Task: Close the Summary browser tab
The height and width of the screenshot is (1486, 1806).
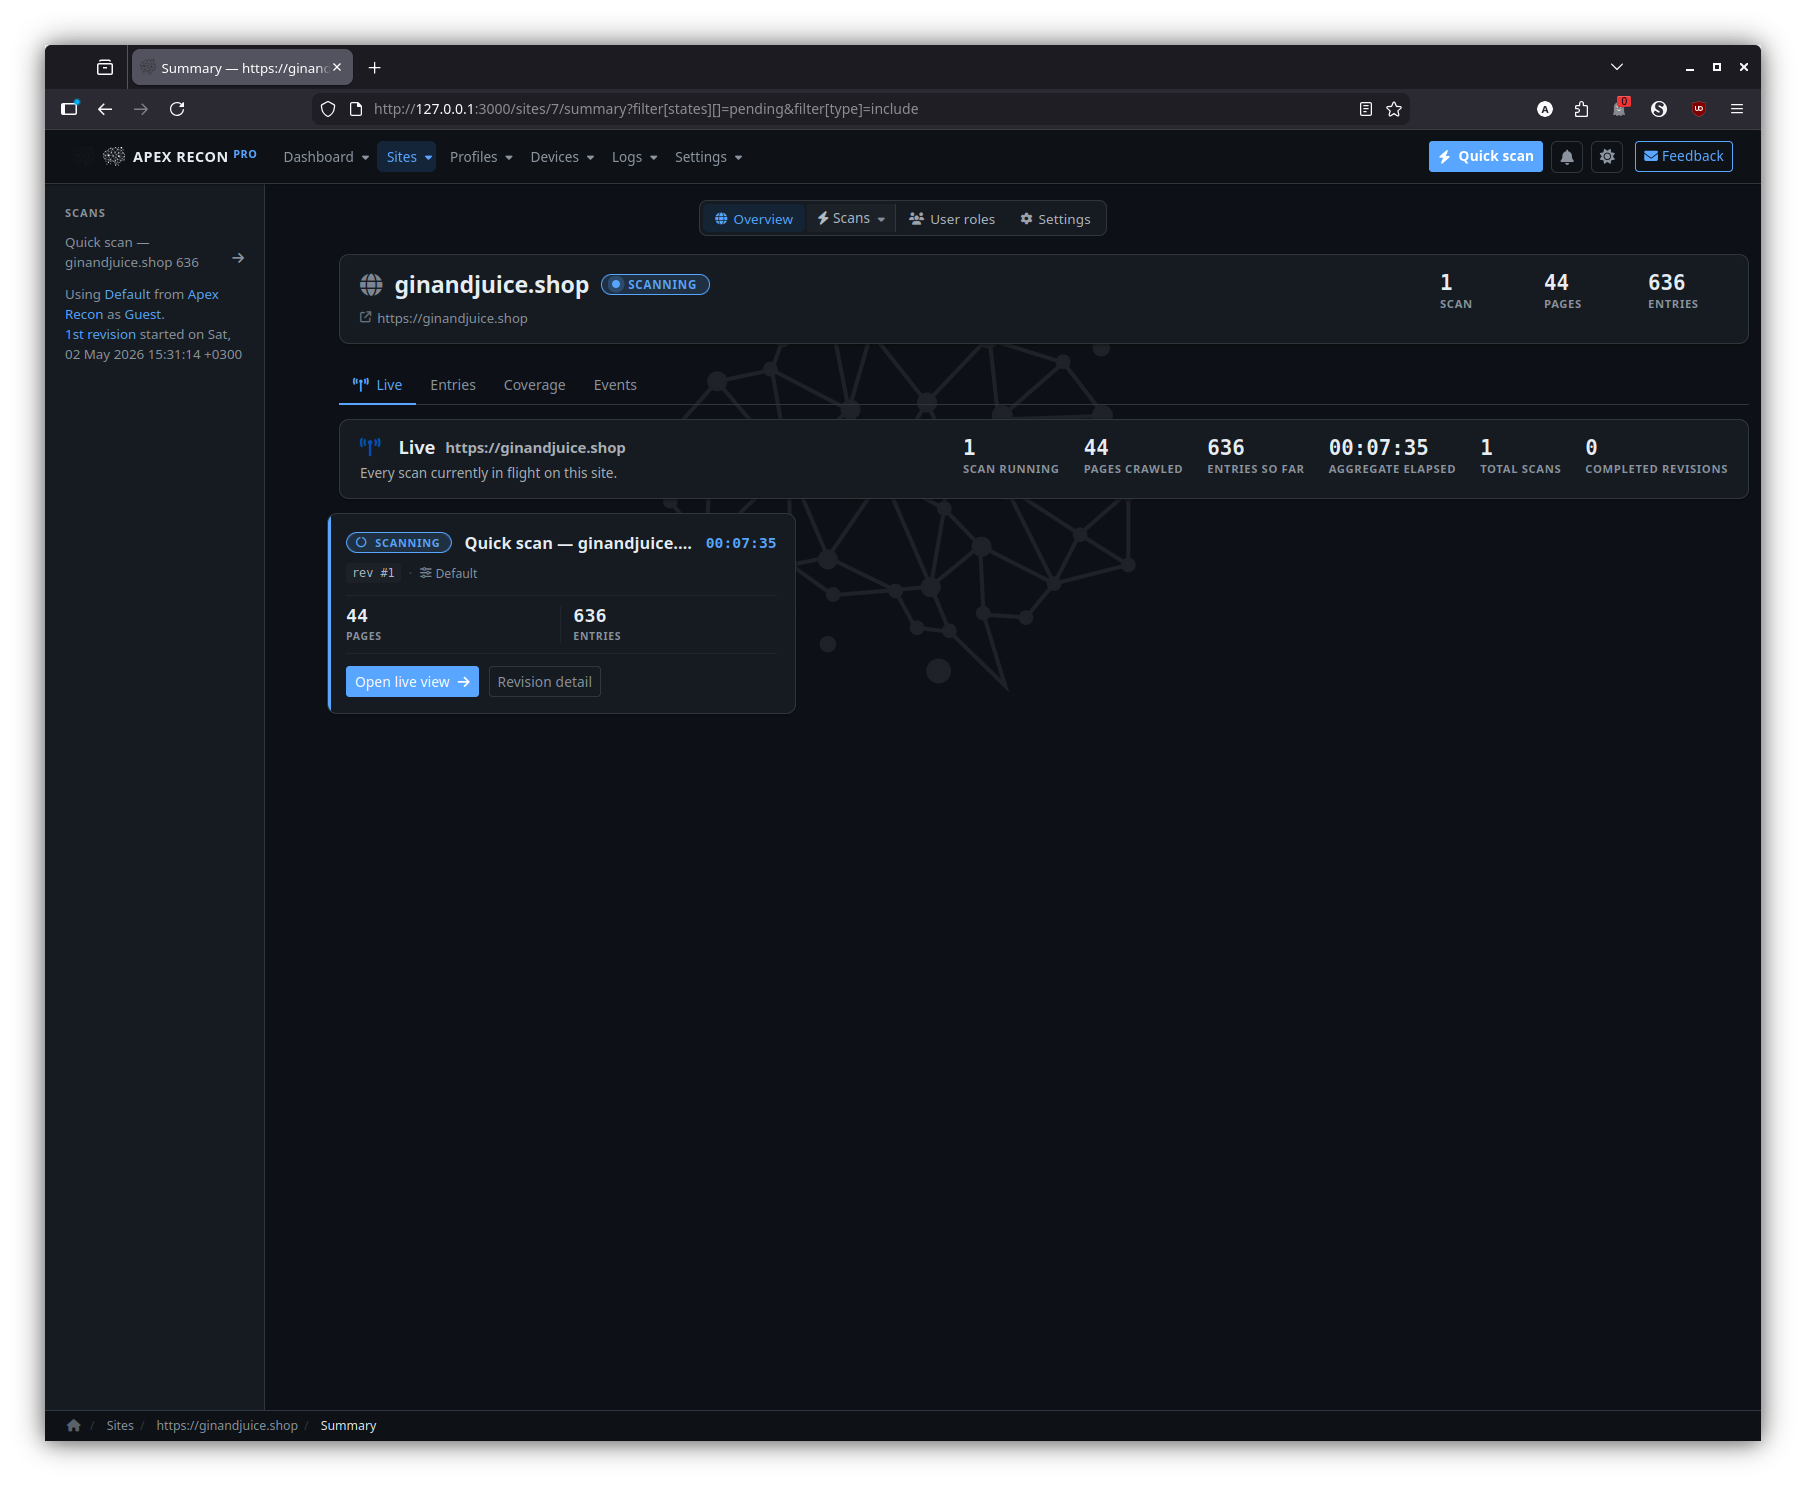Action: click(x=337, y=67)
